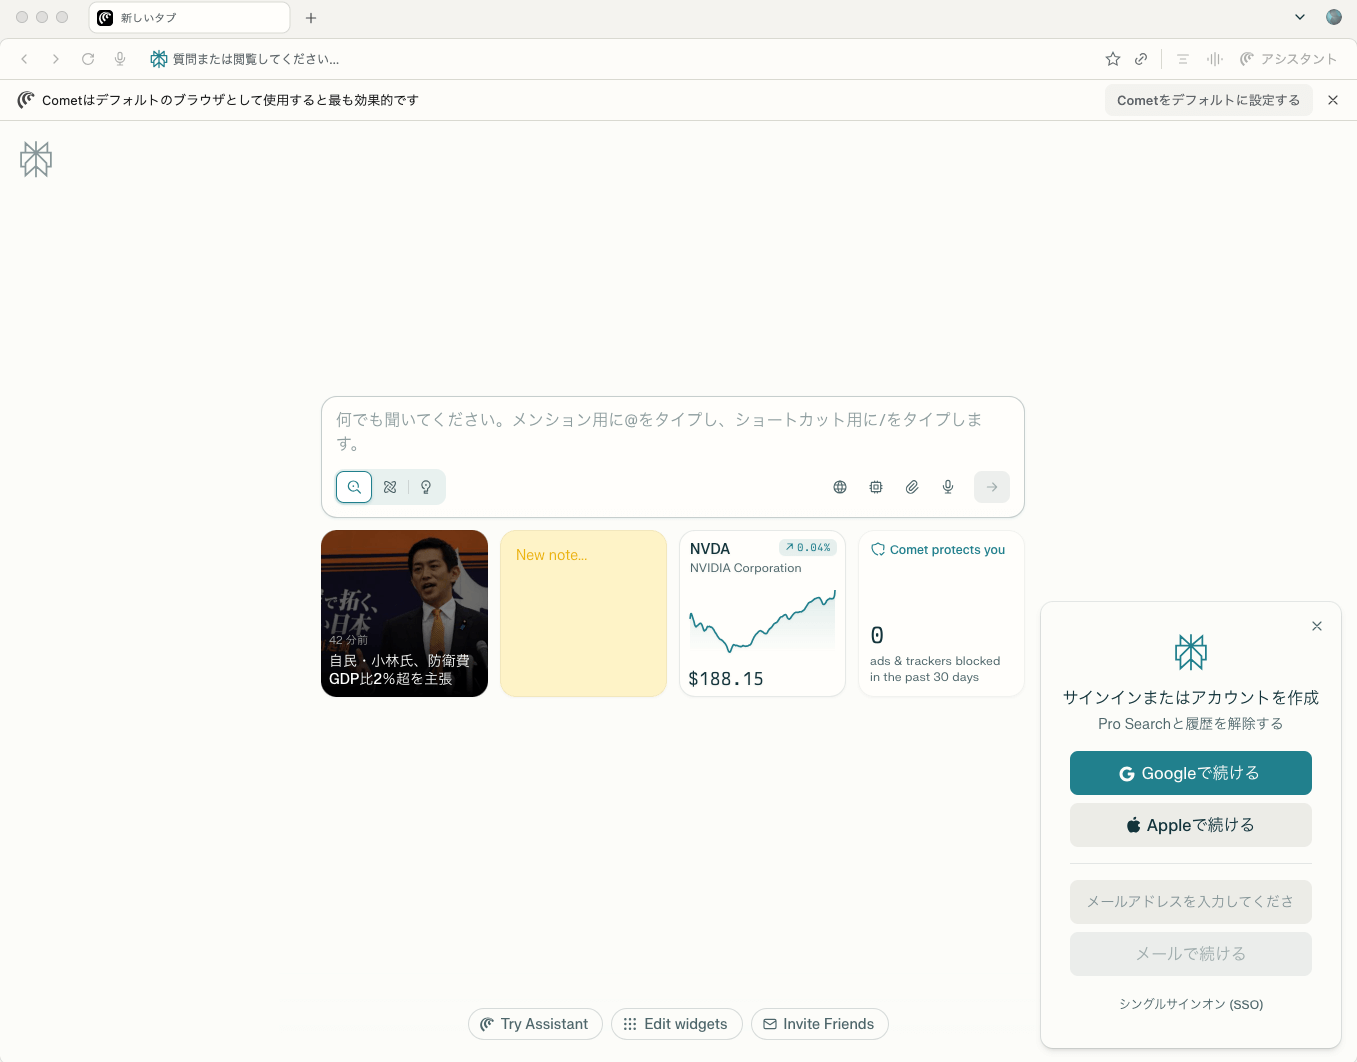This screenshot has width=1357, height=1062.
Task: Open the globe sources icon
Action: (840, 487)
